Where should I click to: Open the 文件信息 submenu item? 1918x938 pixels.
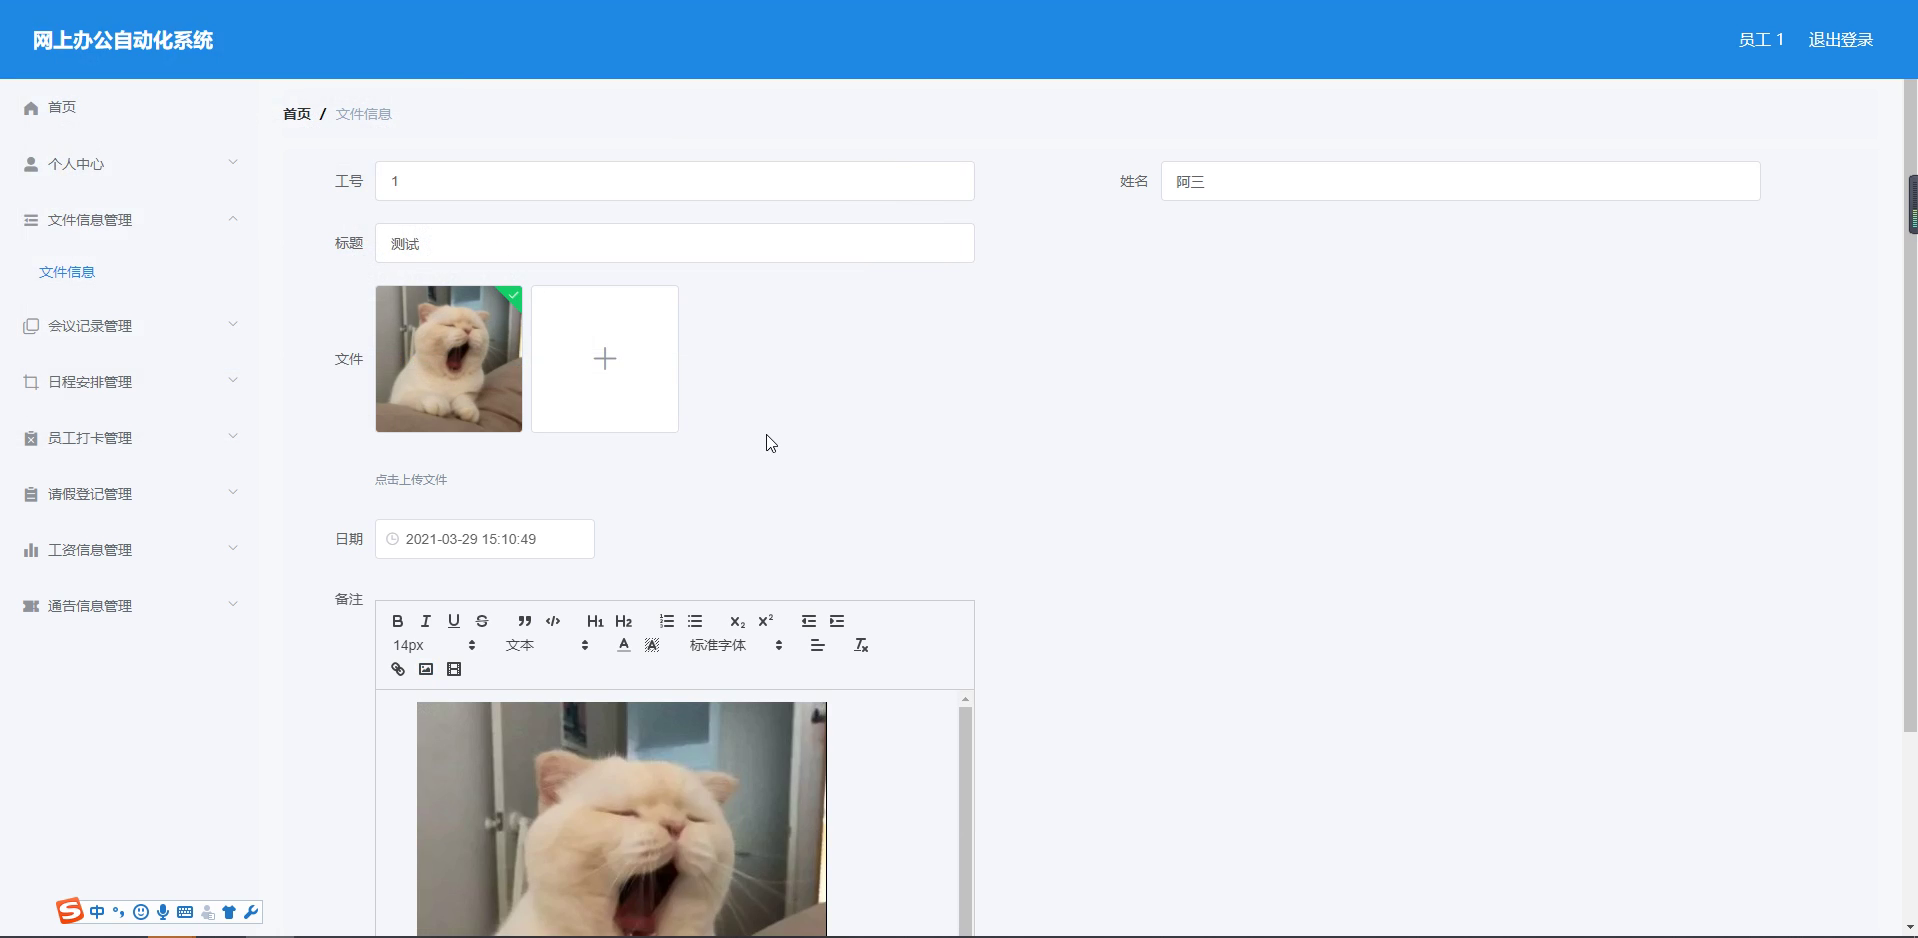(x=67, y=272)
